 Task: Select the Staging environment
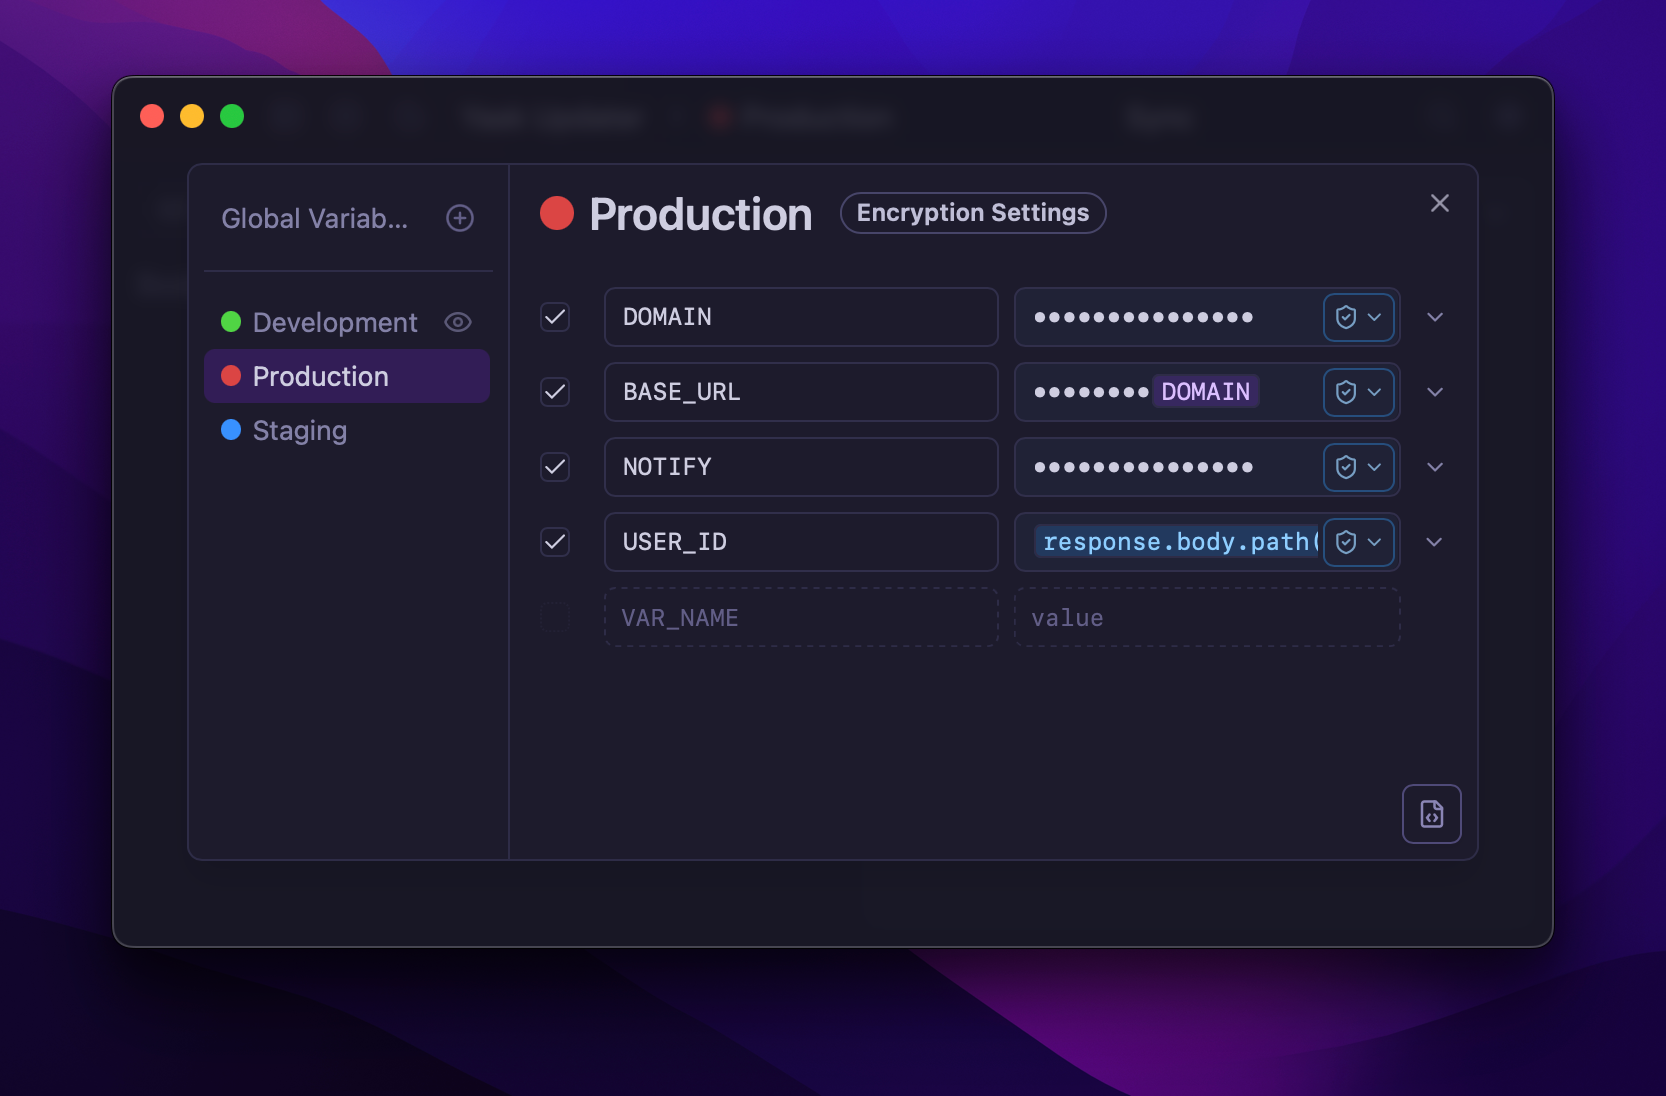[300, 430]
